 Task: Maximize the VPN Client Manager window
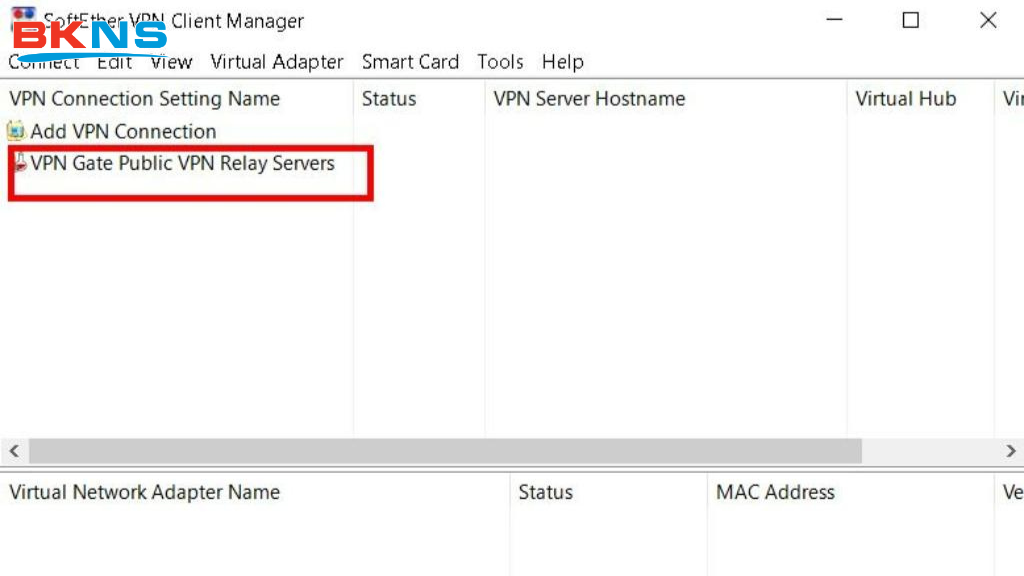click(x=910, y=20)
